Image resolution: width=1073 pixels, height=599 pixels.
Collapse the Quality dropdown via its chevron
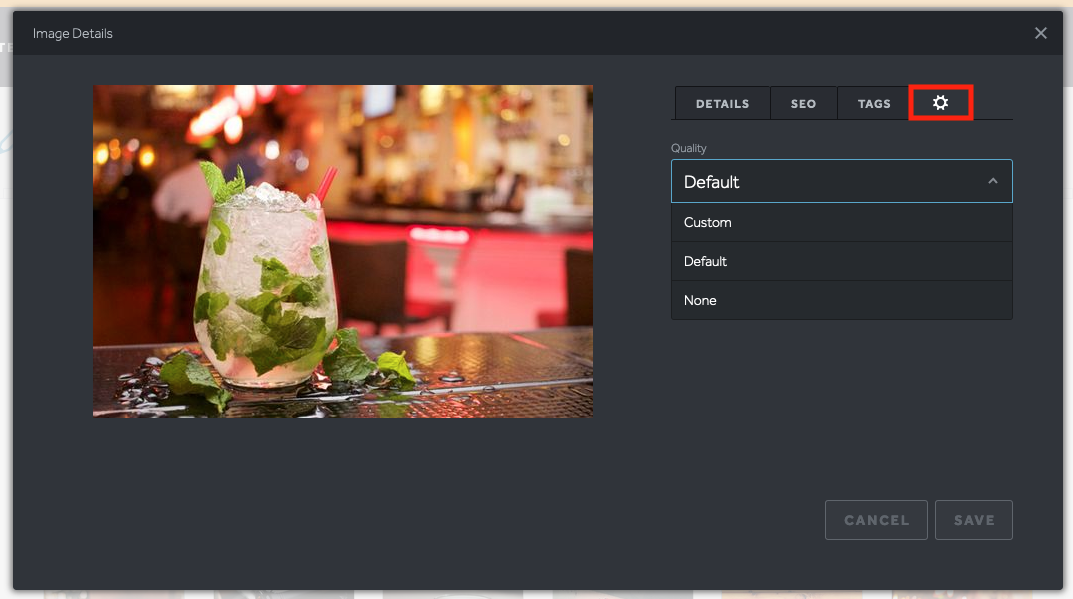(x=993, y=181)
